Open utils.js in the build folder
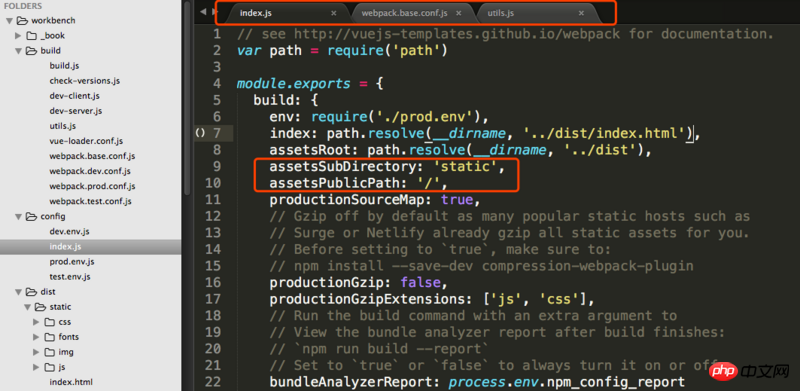This screenshot has width=800, height=391. pyautogui.click(x=63, y=126)
